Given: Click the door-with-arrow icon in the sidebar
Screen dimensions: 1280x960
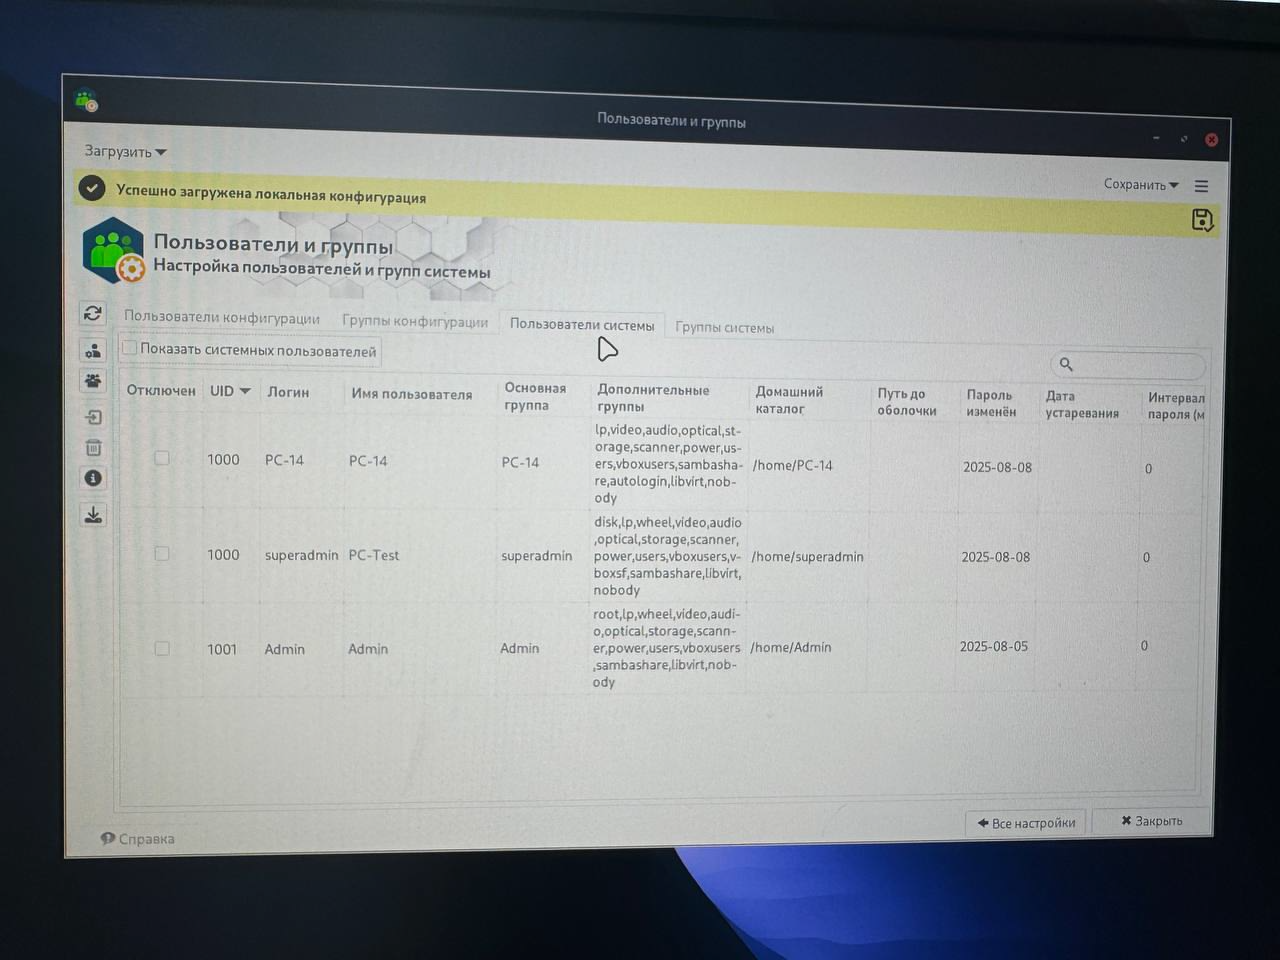Looking at the screenshot, I should 93,418.
